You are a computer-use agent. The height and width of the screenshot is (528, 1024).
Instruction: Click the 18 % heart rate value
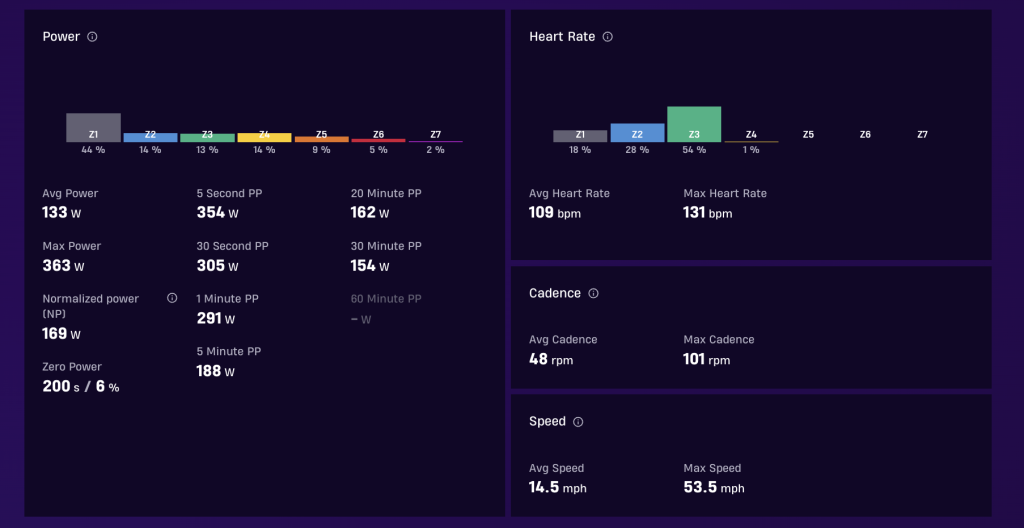coord(580,150)
